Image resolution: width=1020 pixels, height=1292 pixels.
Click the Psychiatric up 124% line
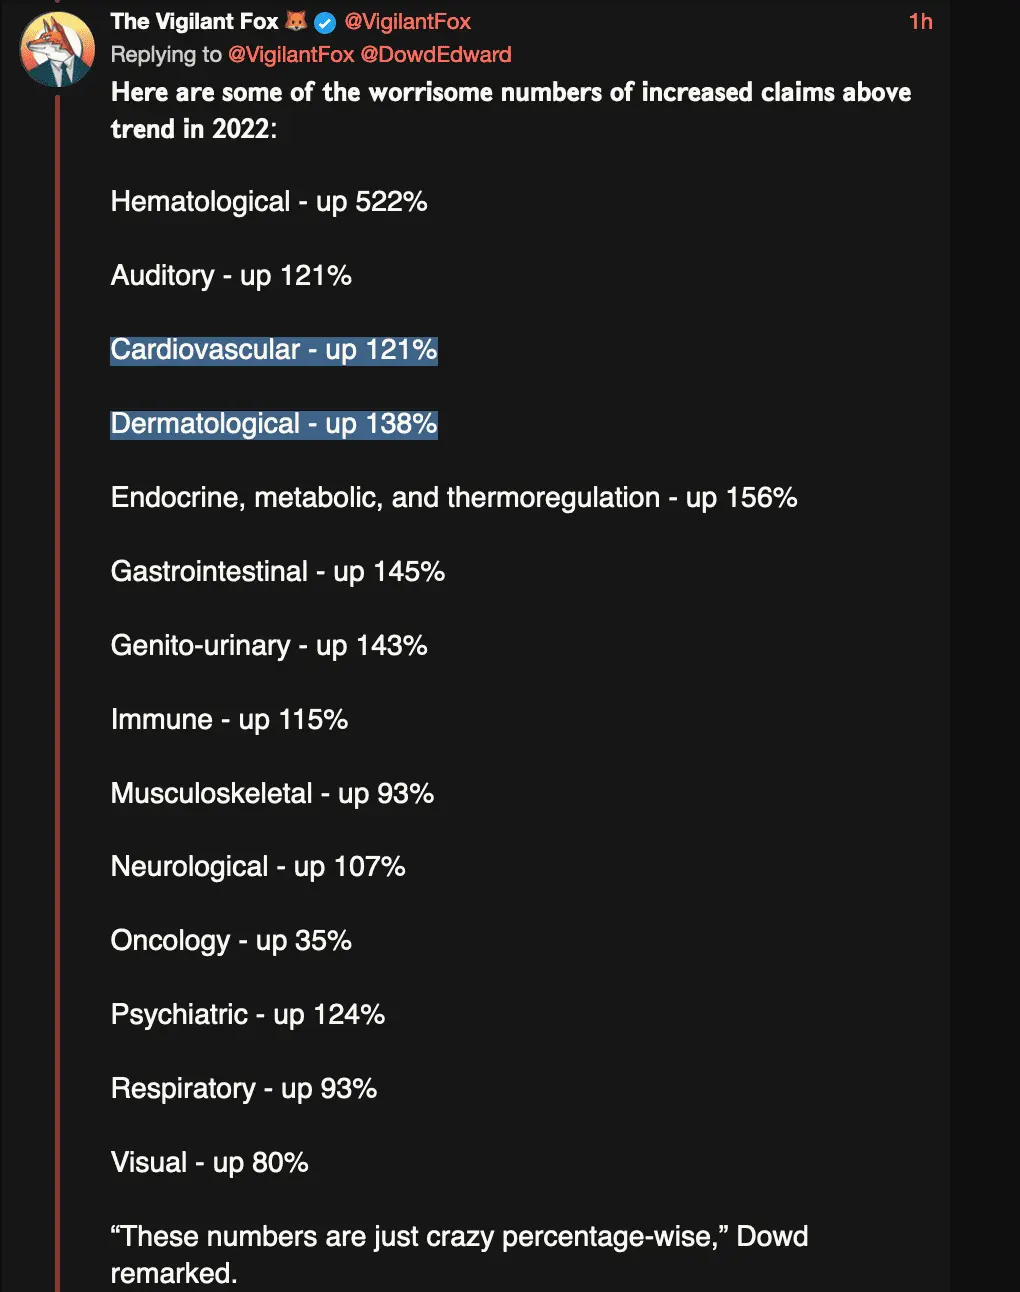click(248, 1015)
